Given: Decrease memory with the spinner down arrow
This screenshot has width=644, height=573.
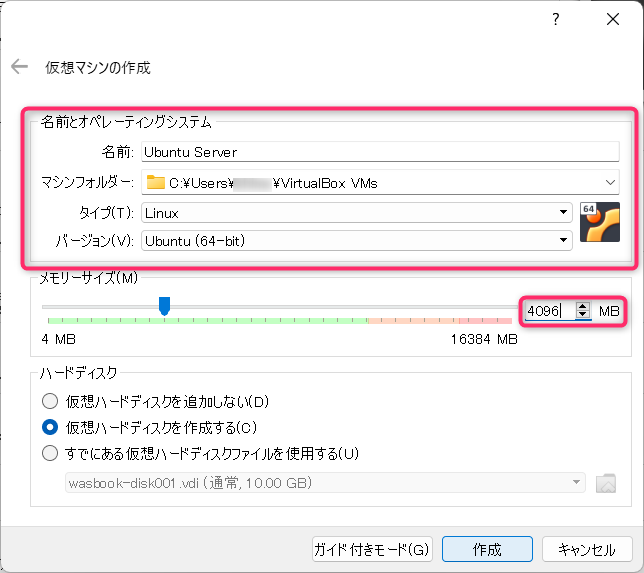Looking at the screenshot, I should click(582, 315).
